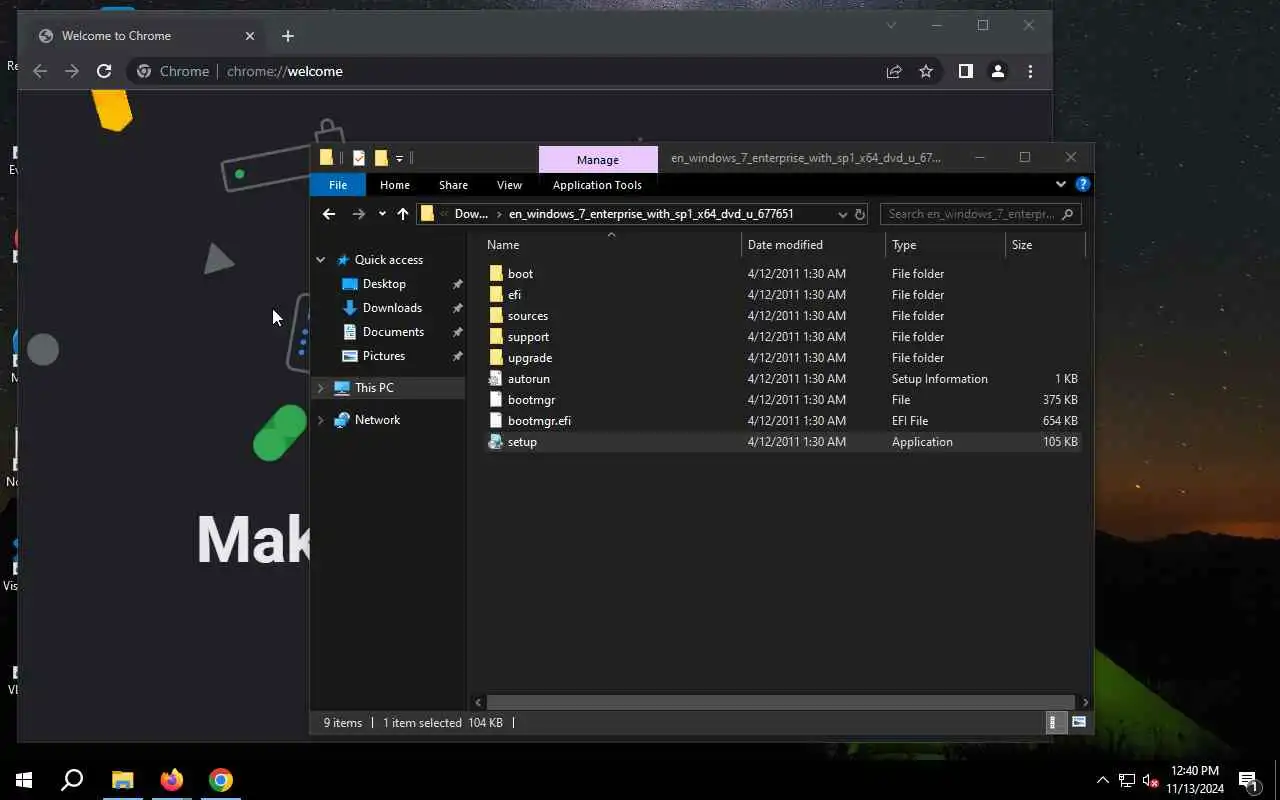Select Desktop in Quick access
1280x800 pixels.
click(x=384, y=284)
